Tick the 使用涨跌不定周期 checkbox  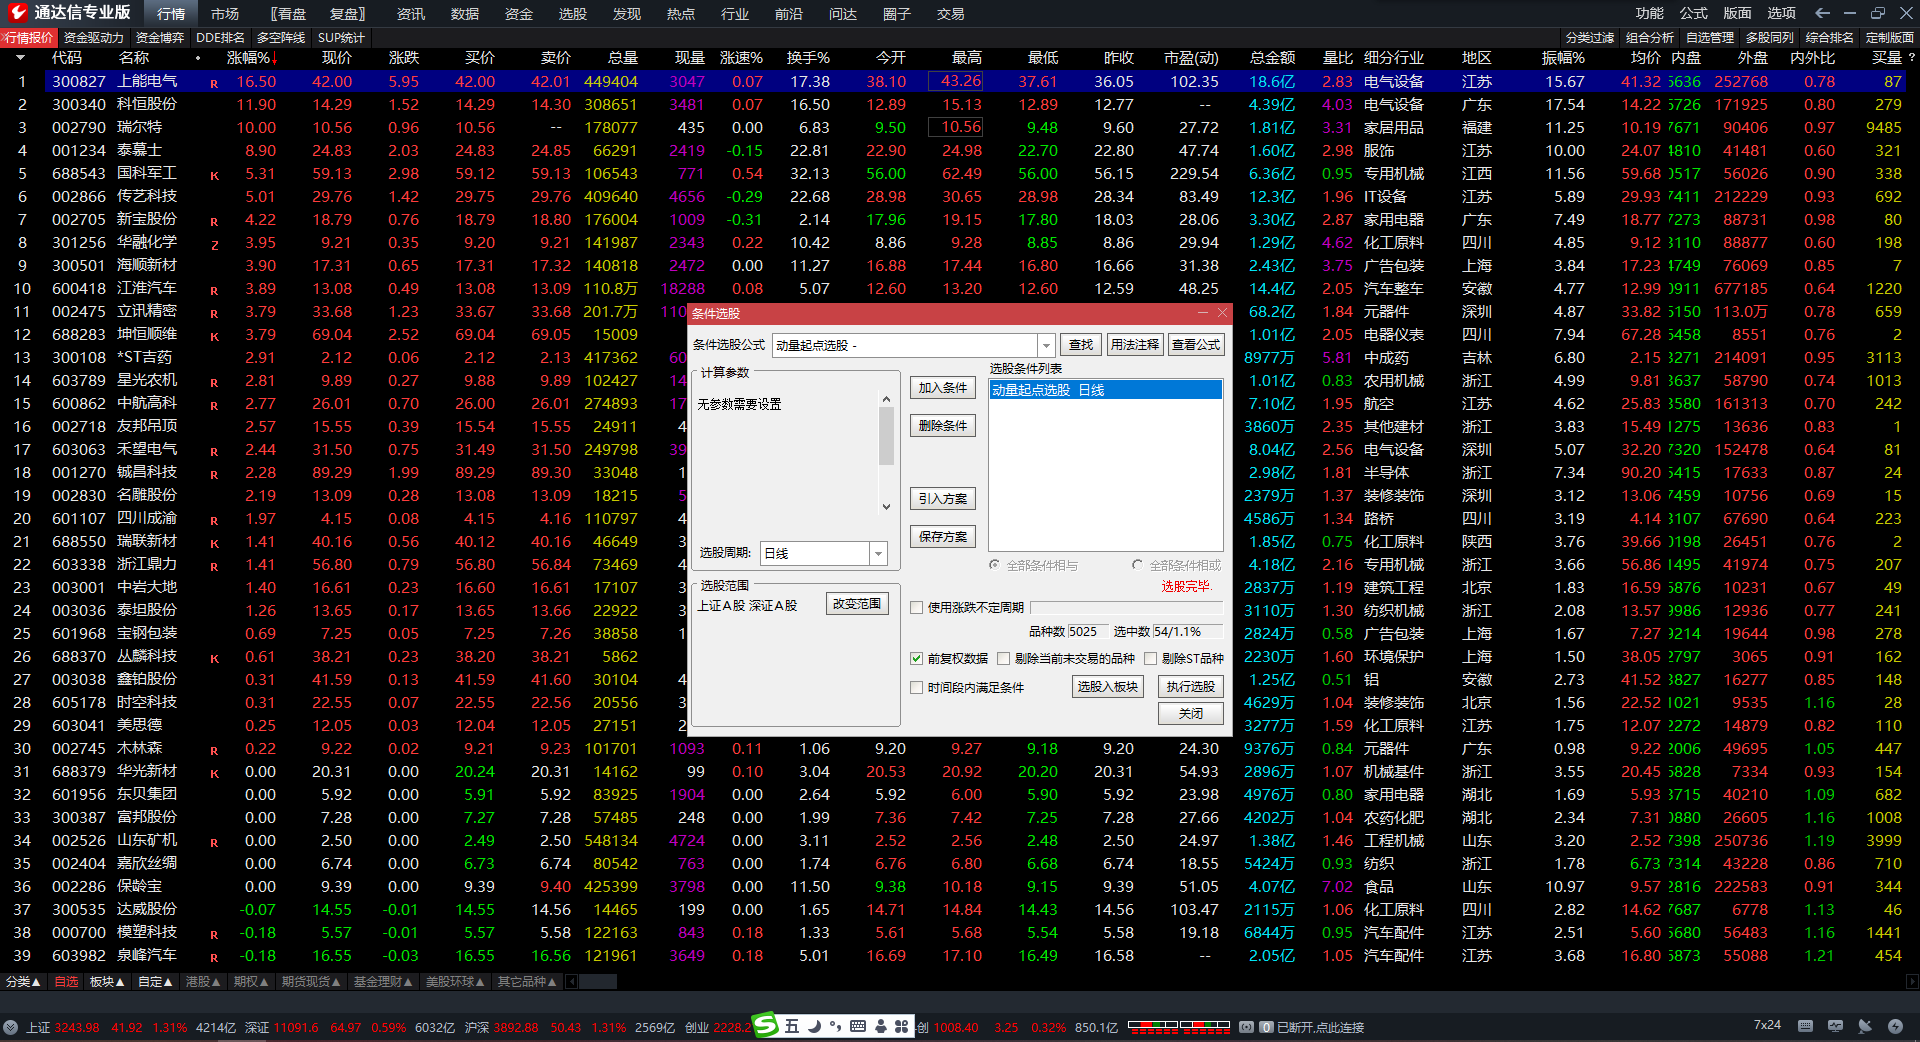pyautogui.click(x=916, y=607)
